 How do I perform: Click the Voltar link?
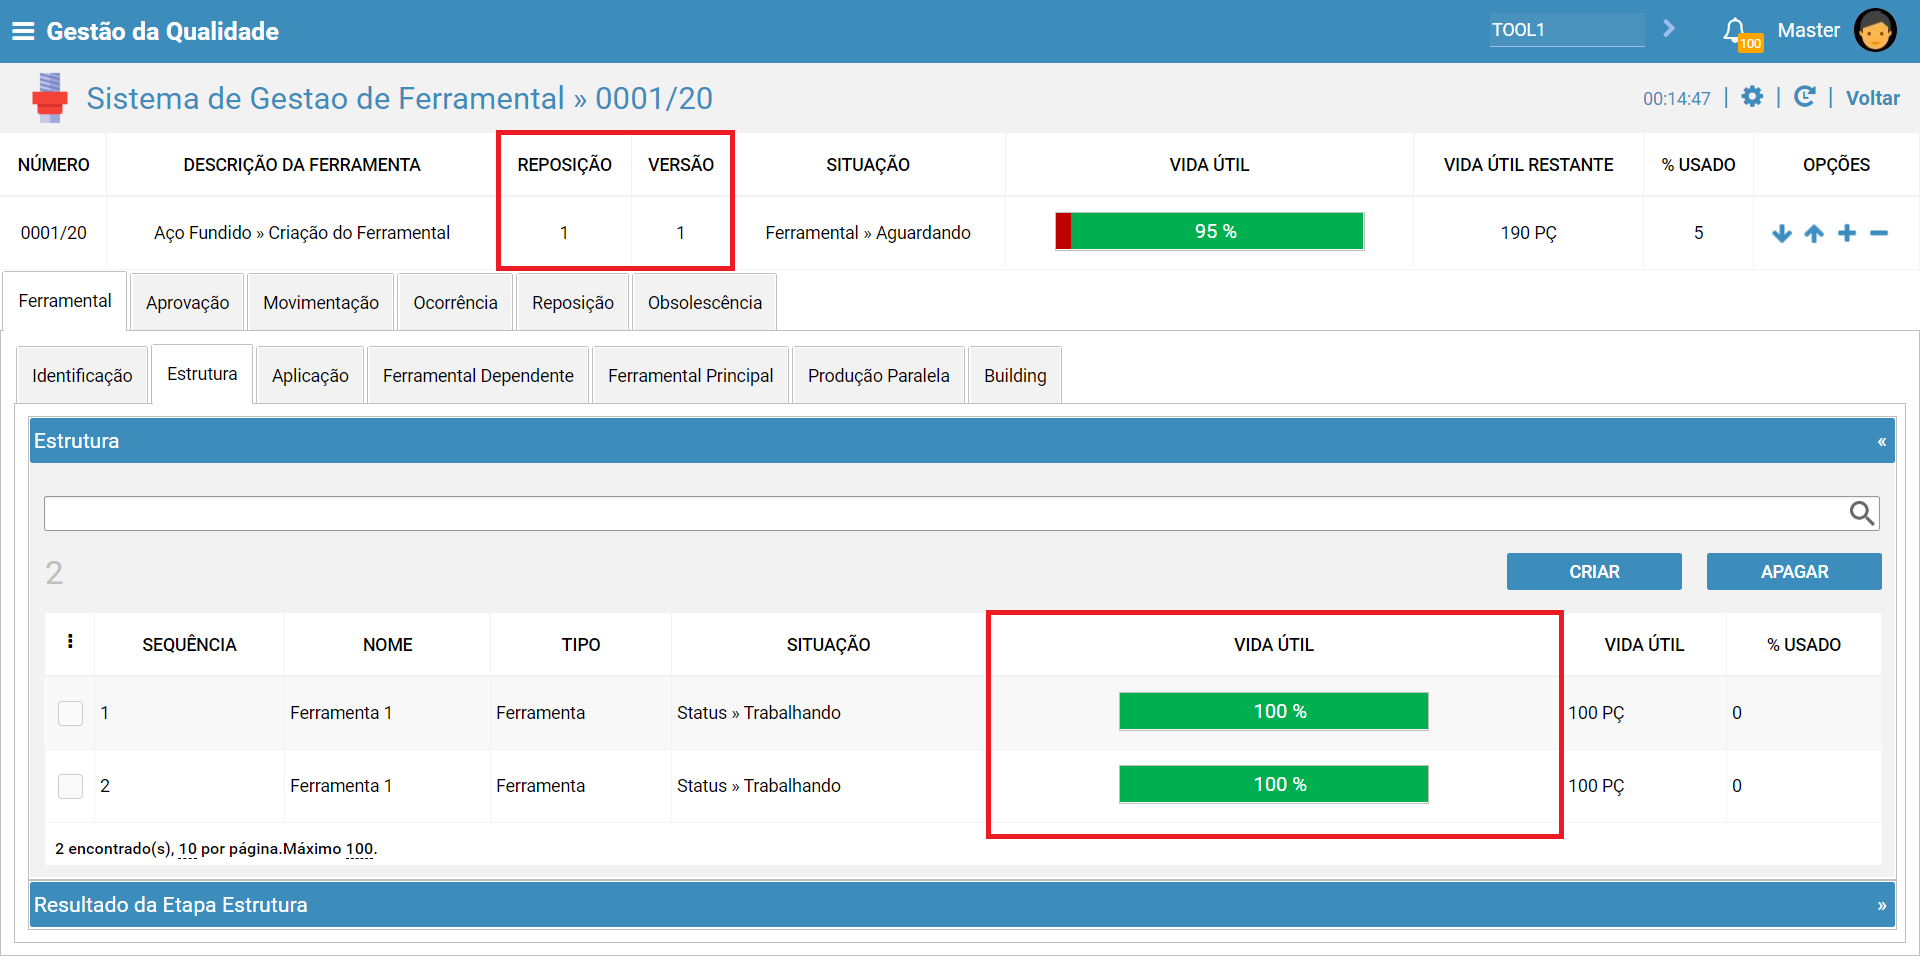[1872, 98]
